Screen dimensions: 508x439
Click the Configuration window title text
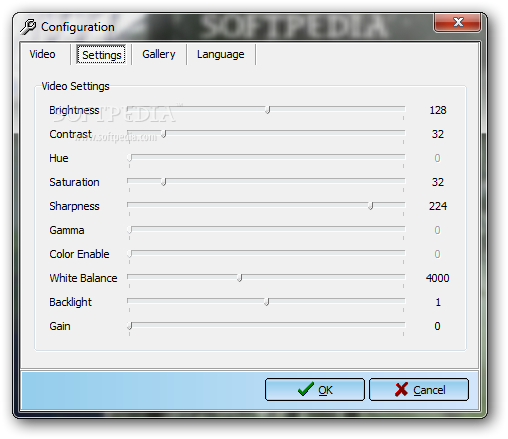point(78,27)
